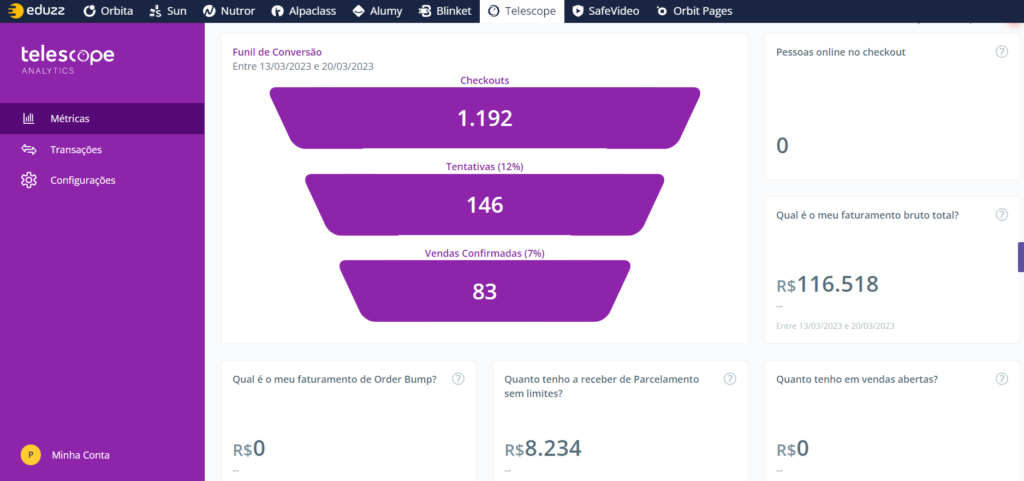The image size is (1024, 481).
Task: Click the Tentativas (12%) label
Action: pos(485,166)
